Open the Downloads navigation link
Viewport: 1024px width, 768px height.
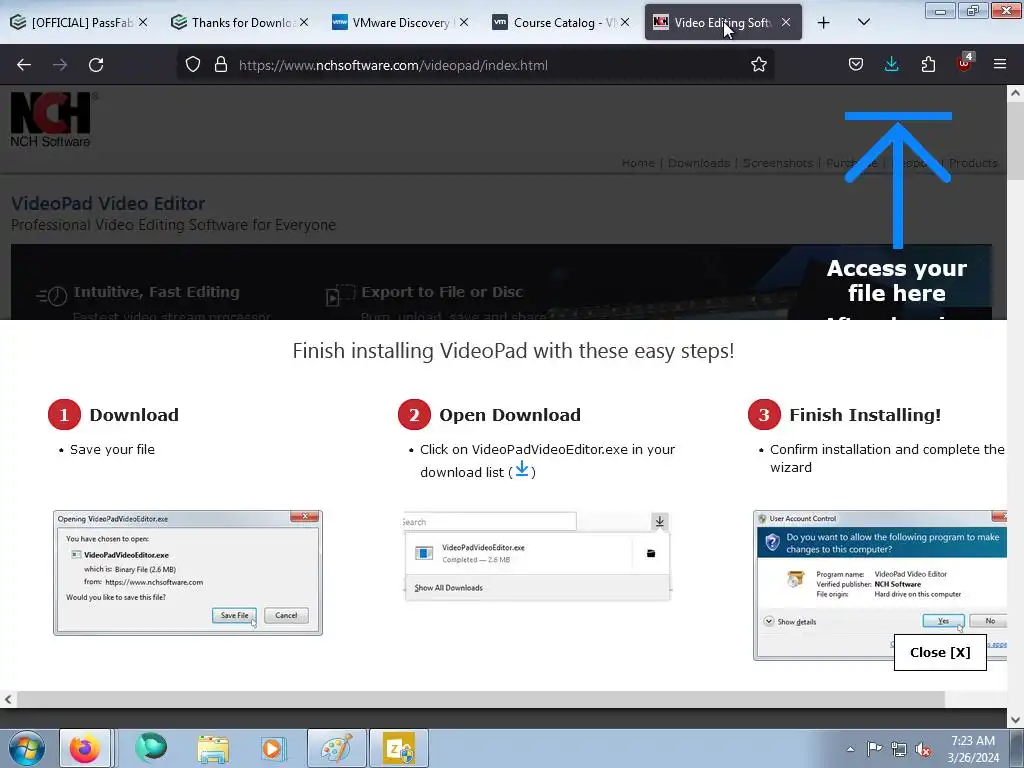point(699,163)
